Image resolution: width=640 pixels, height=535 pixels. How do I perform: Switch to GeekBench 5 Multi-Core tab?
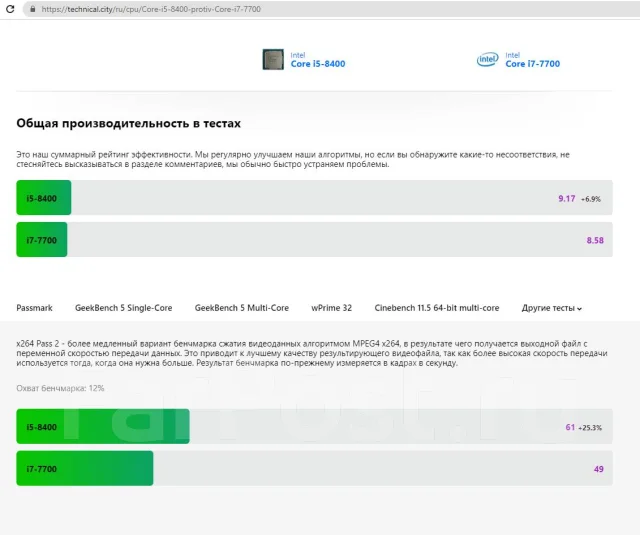tap(242, 308)
